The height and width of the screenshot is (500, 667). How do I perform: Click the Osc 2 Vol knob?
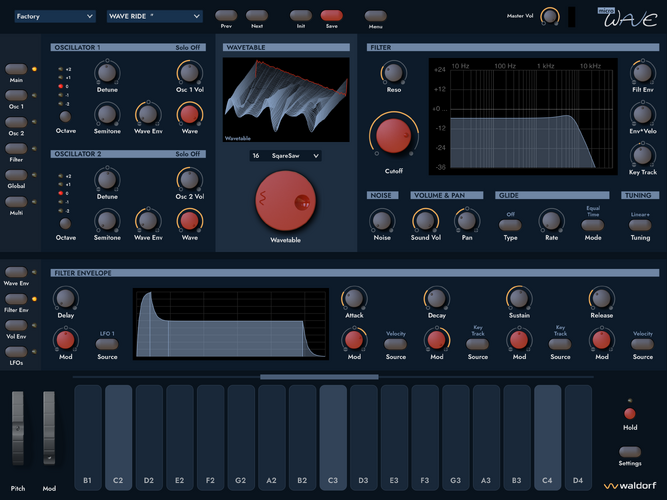click(190, 180)
